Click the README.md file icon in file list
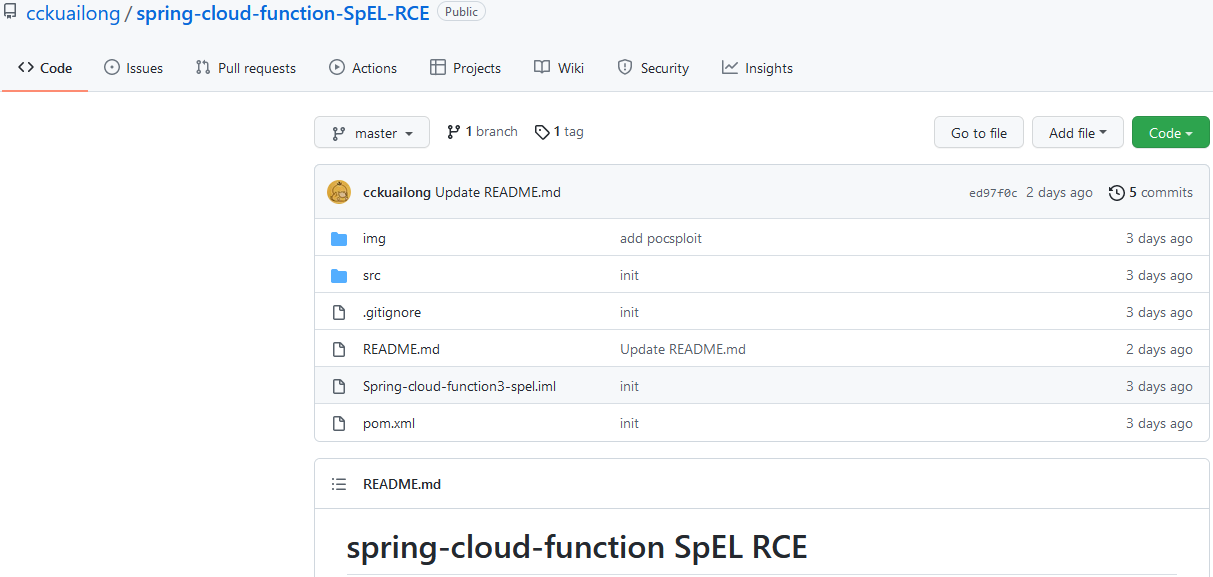This screenshot has height=577, width=1213. [x=339, y=350]
